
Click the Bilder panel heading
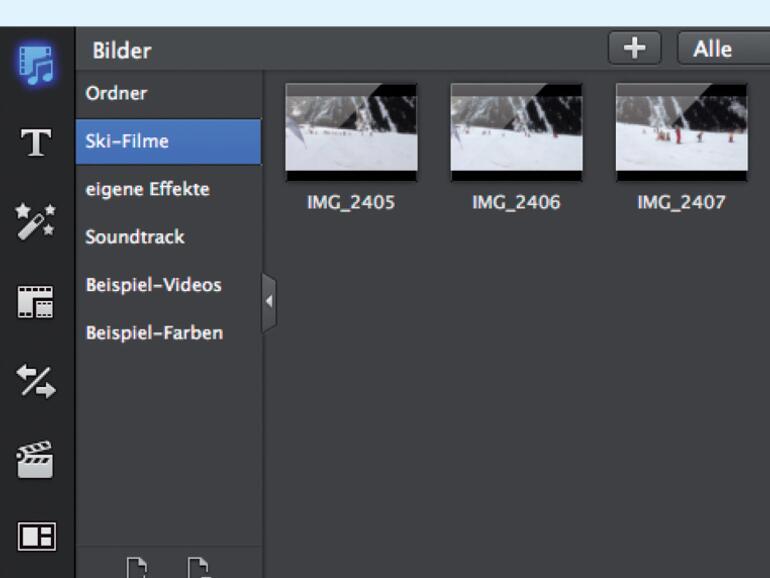(122, 51)
